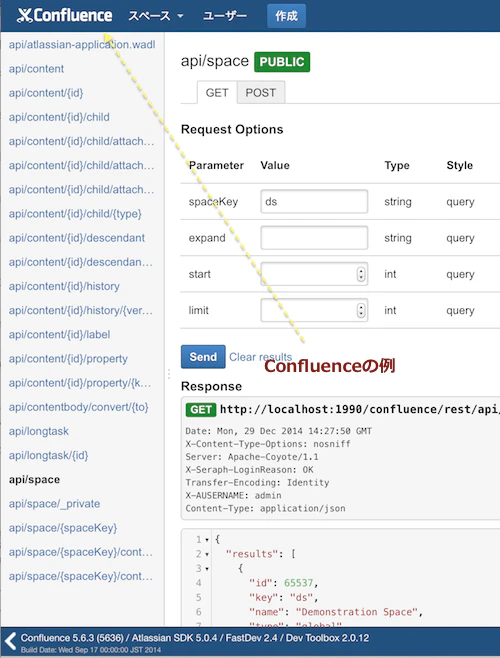This screenshot has height=658, width=500.
Task: Select the bold api/space sidebar entry
Action: point(34,480)
